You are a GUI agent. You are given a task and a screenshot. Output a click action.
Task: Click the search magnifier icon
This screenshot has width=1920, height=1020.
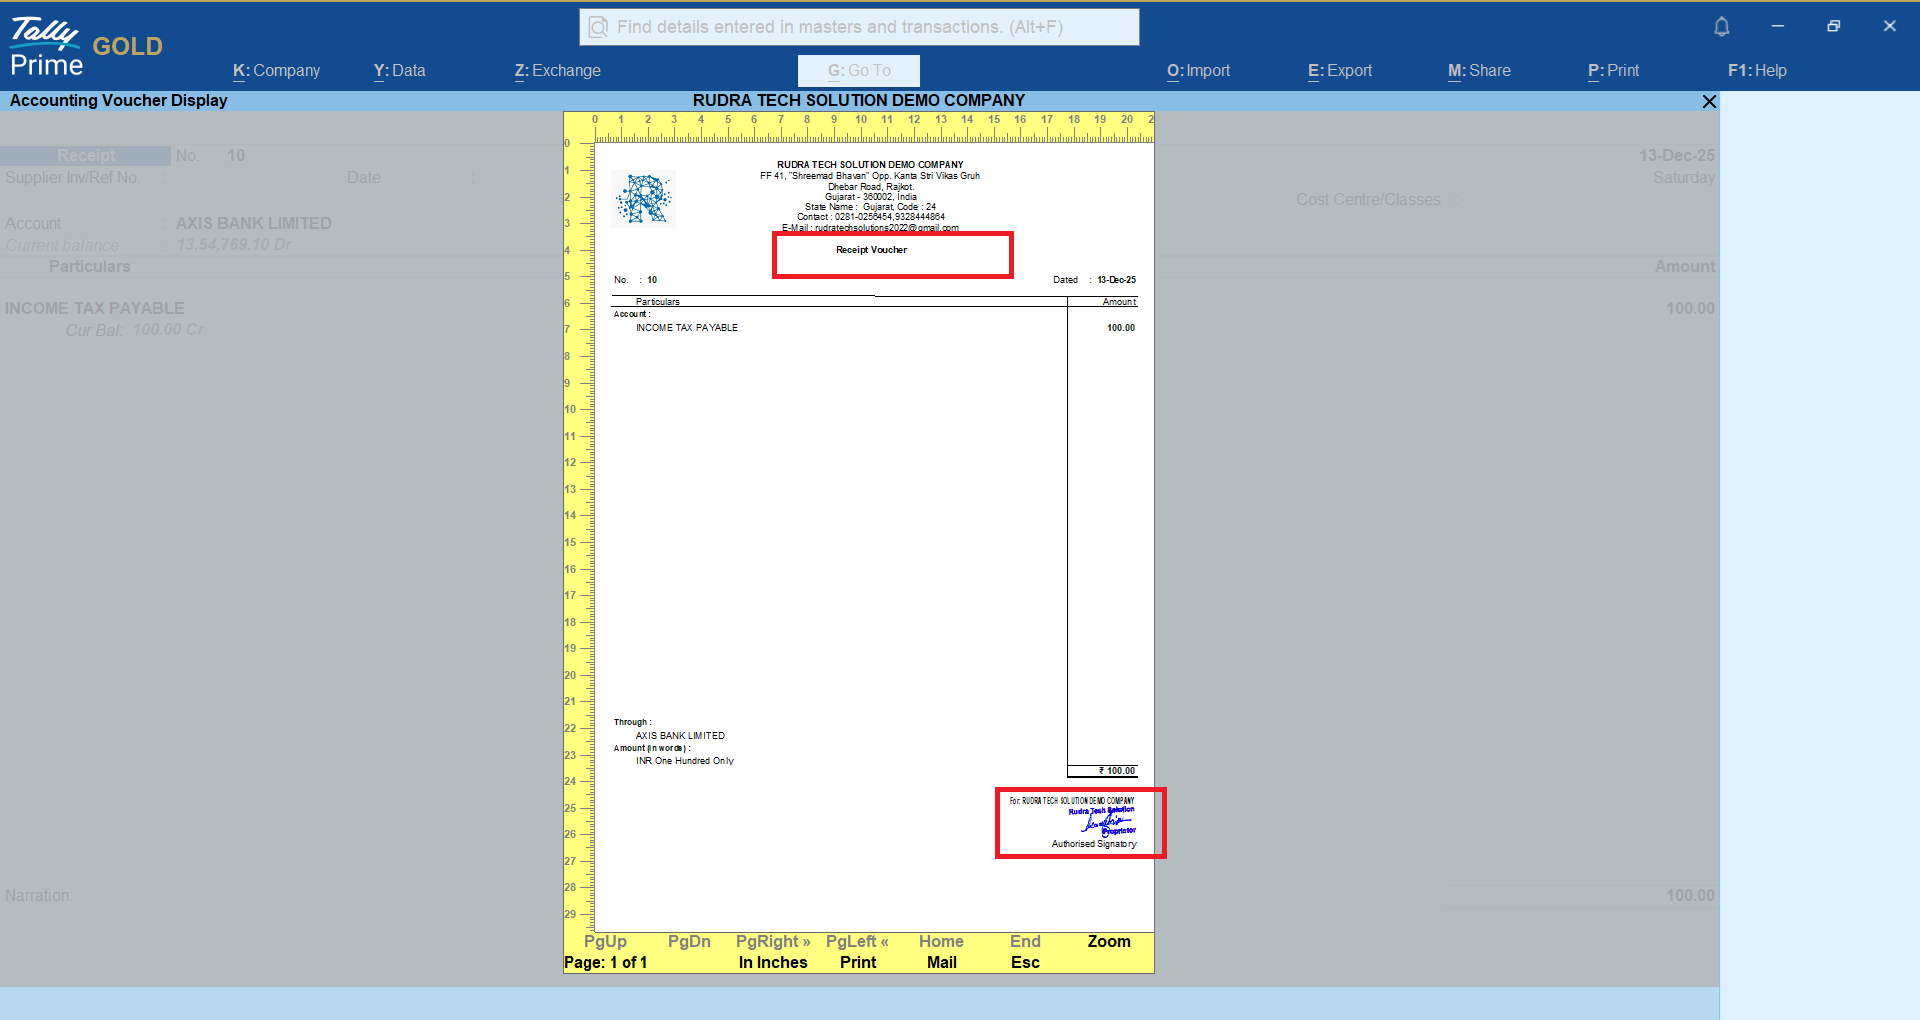tap(598, 27)
